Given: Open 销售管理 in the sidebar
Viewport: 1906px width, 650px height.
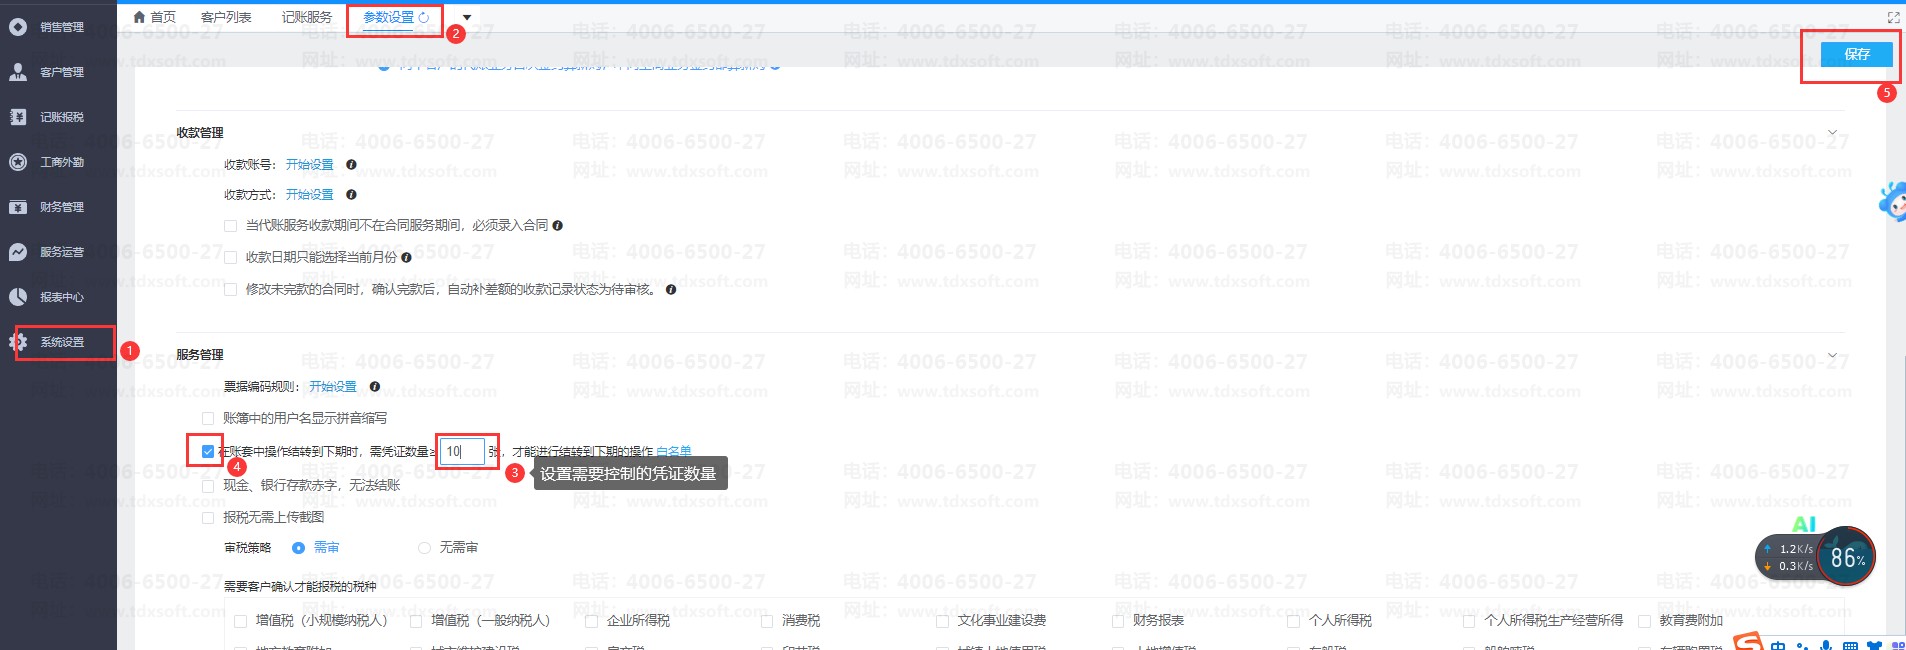Looking at the screenshot, I should [x=61, y=27].
